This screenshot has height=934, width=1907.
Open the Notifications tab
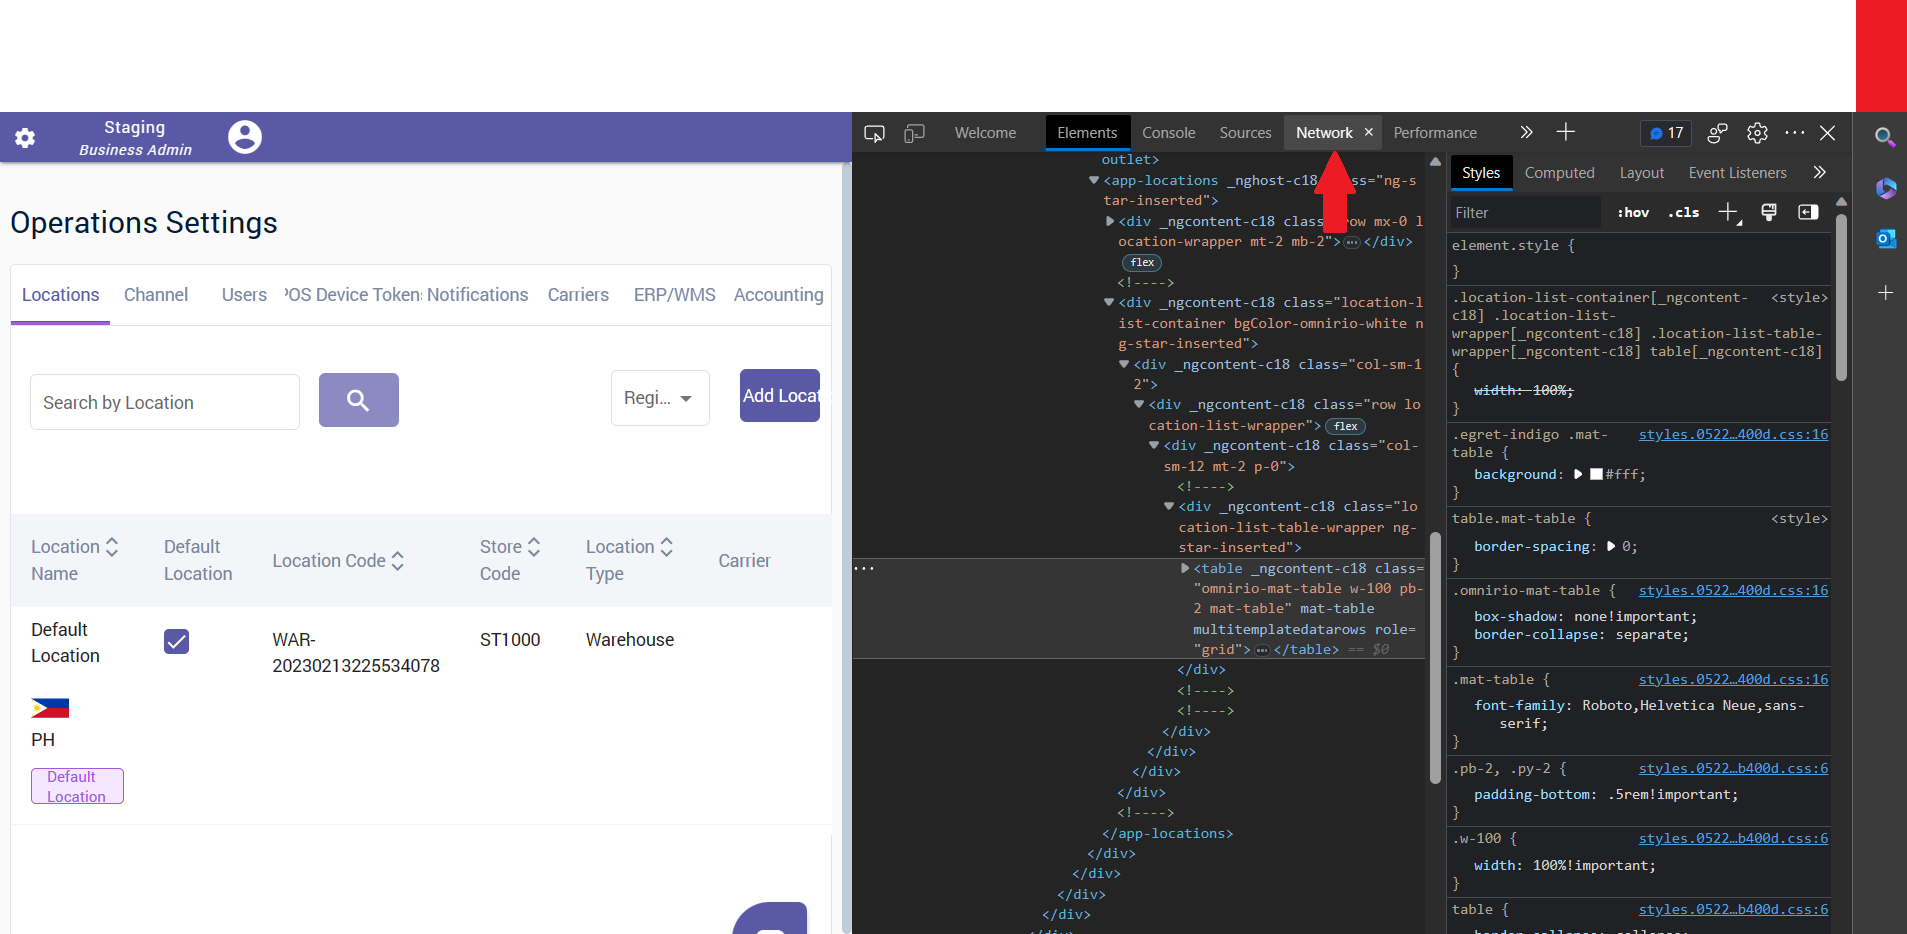pyautogui.click(x=477, y=295)
